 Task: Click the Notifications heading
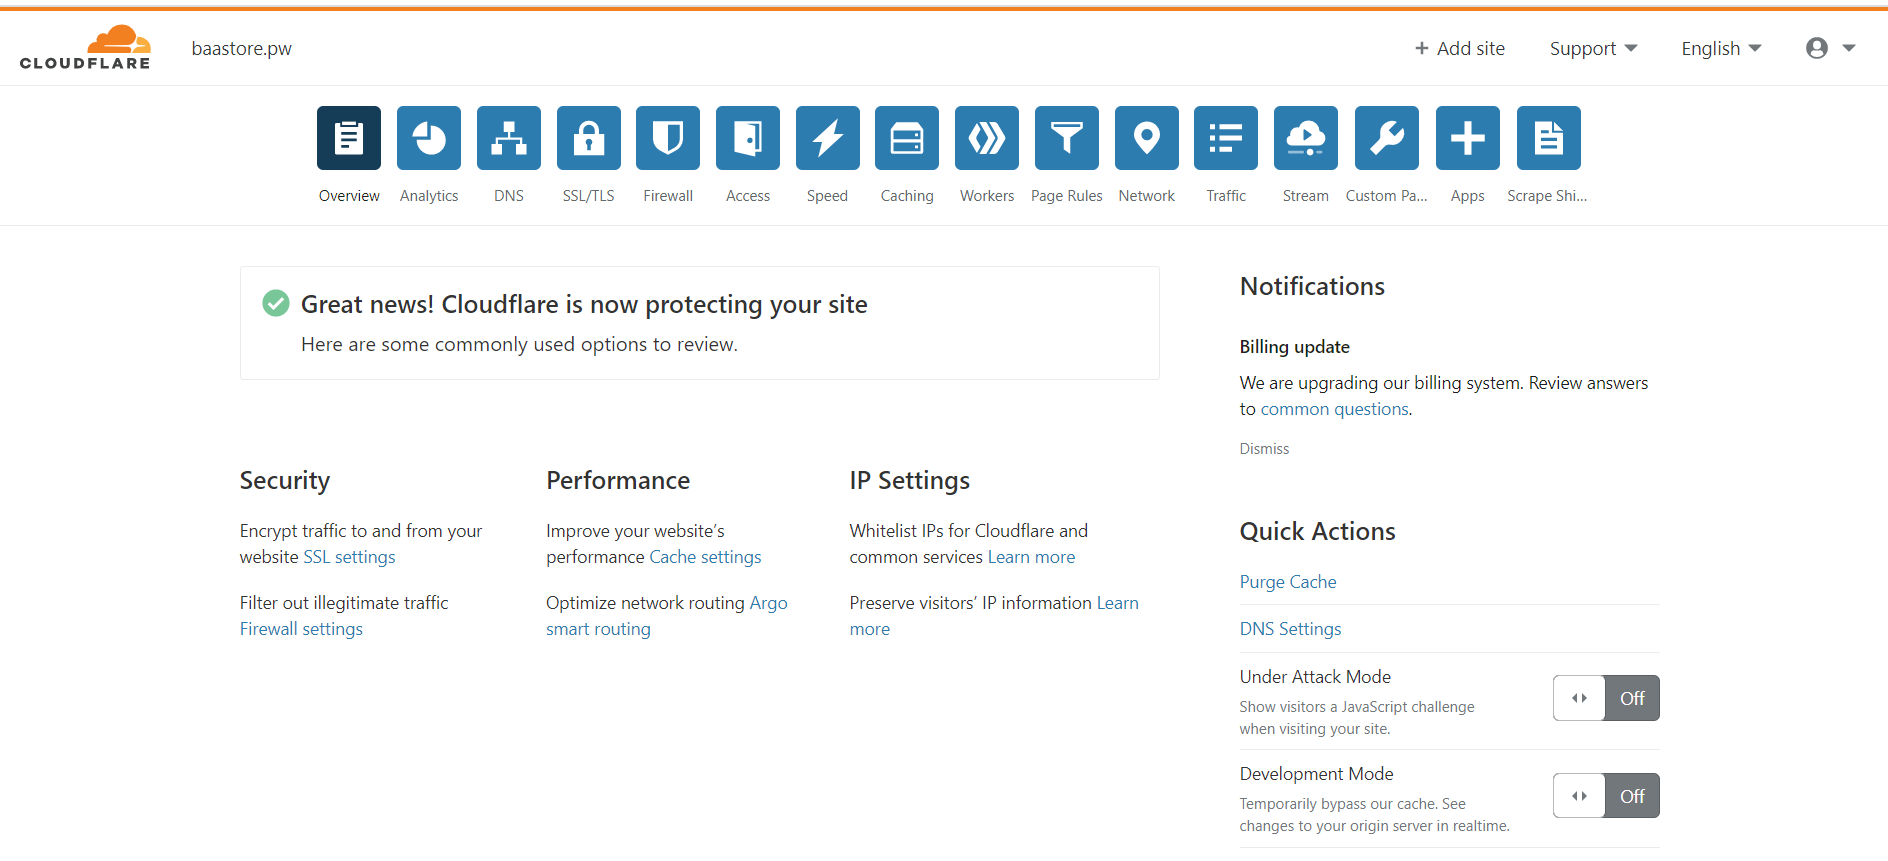click(x=1312, y=287)
